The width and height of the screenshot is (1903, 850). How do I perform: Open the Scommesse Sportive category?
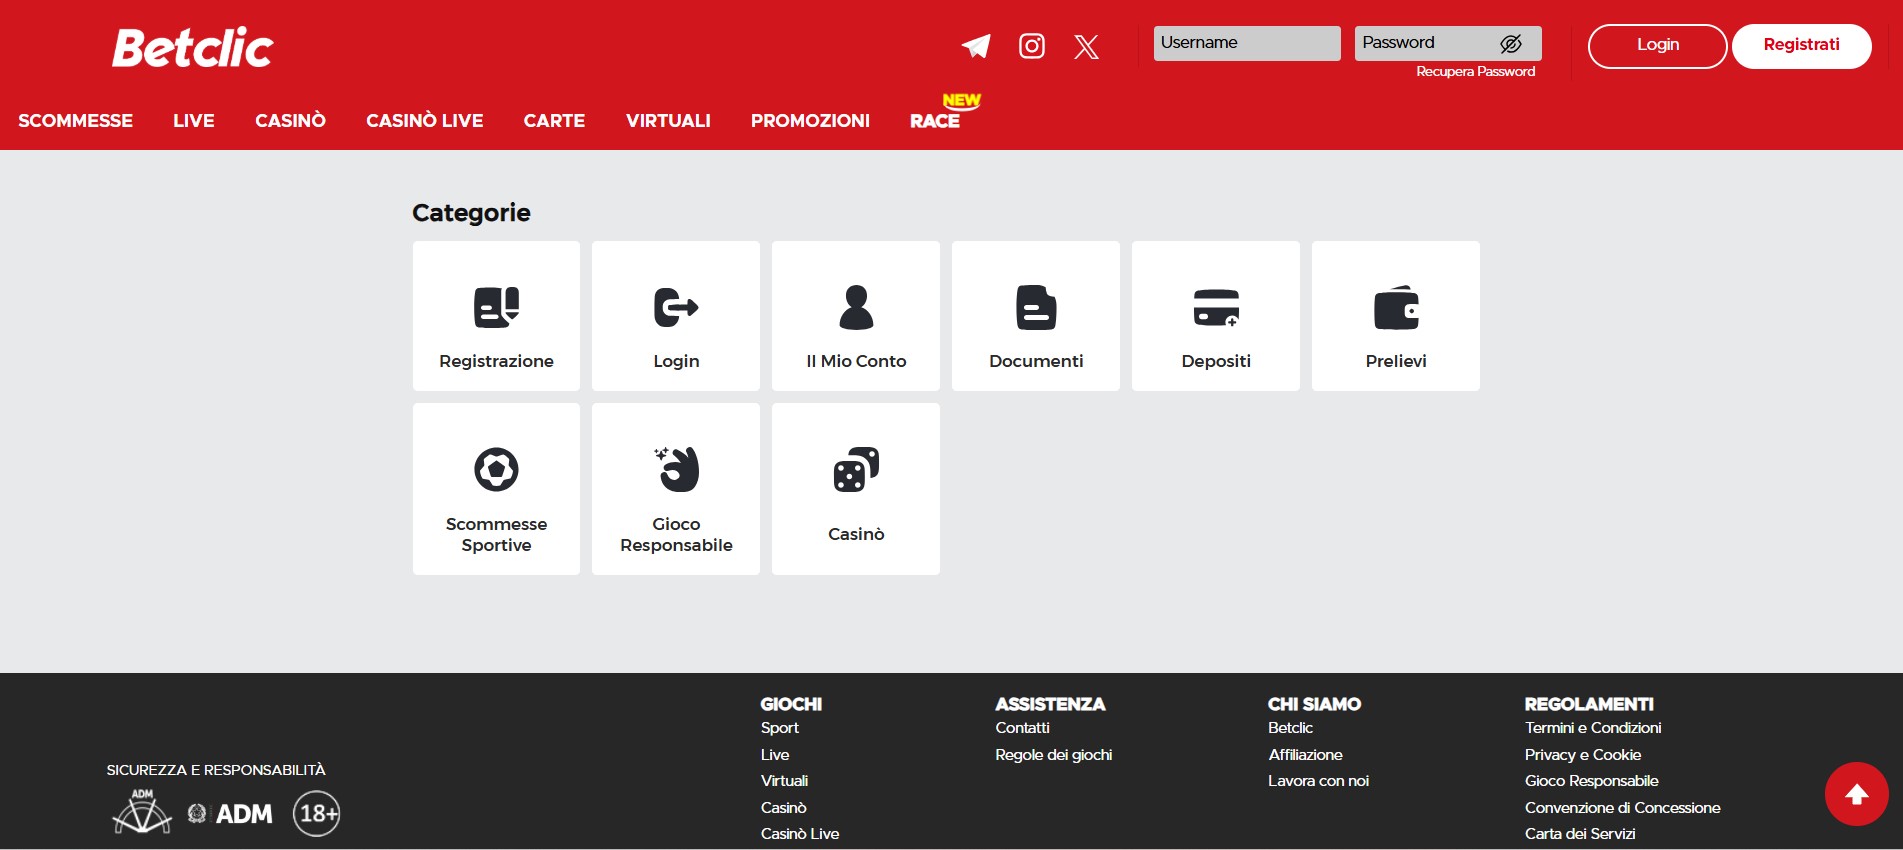(x=496, y=489)
